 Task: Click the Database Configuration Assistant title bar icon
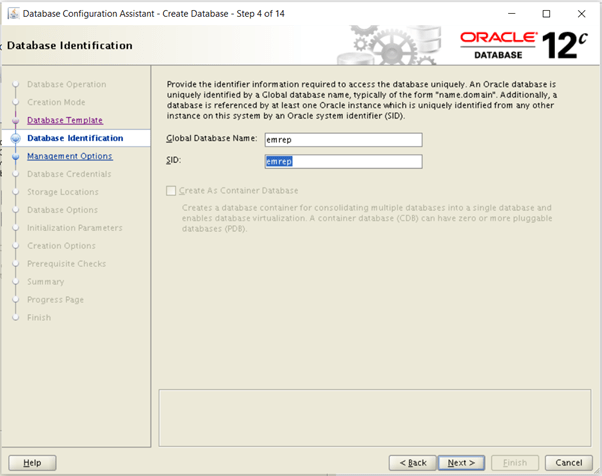click(x=12, y=14)
